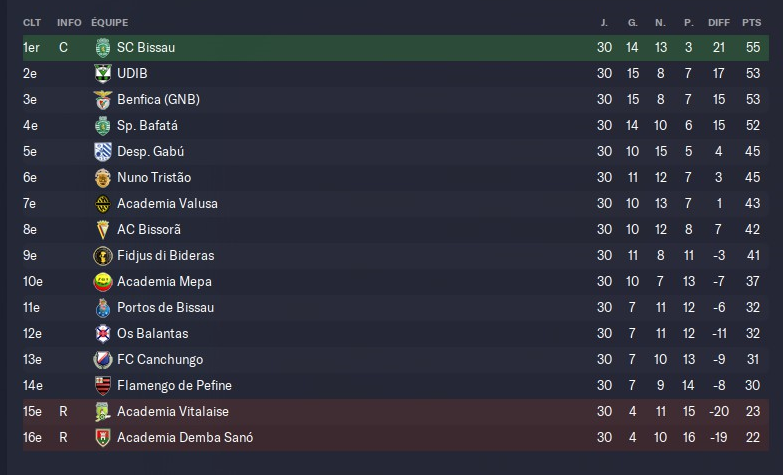Click the ÉQUIPE column header

[109, 22]
